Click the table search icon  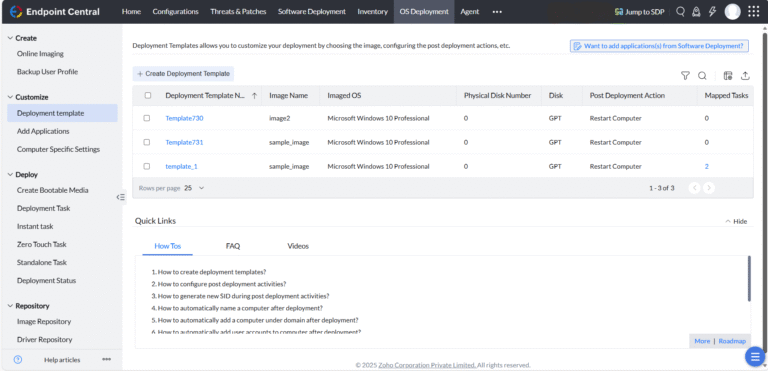tap(702, 75)
